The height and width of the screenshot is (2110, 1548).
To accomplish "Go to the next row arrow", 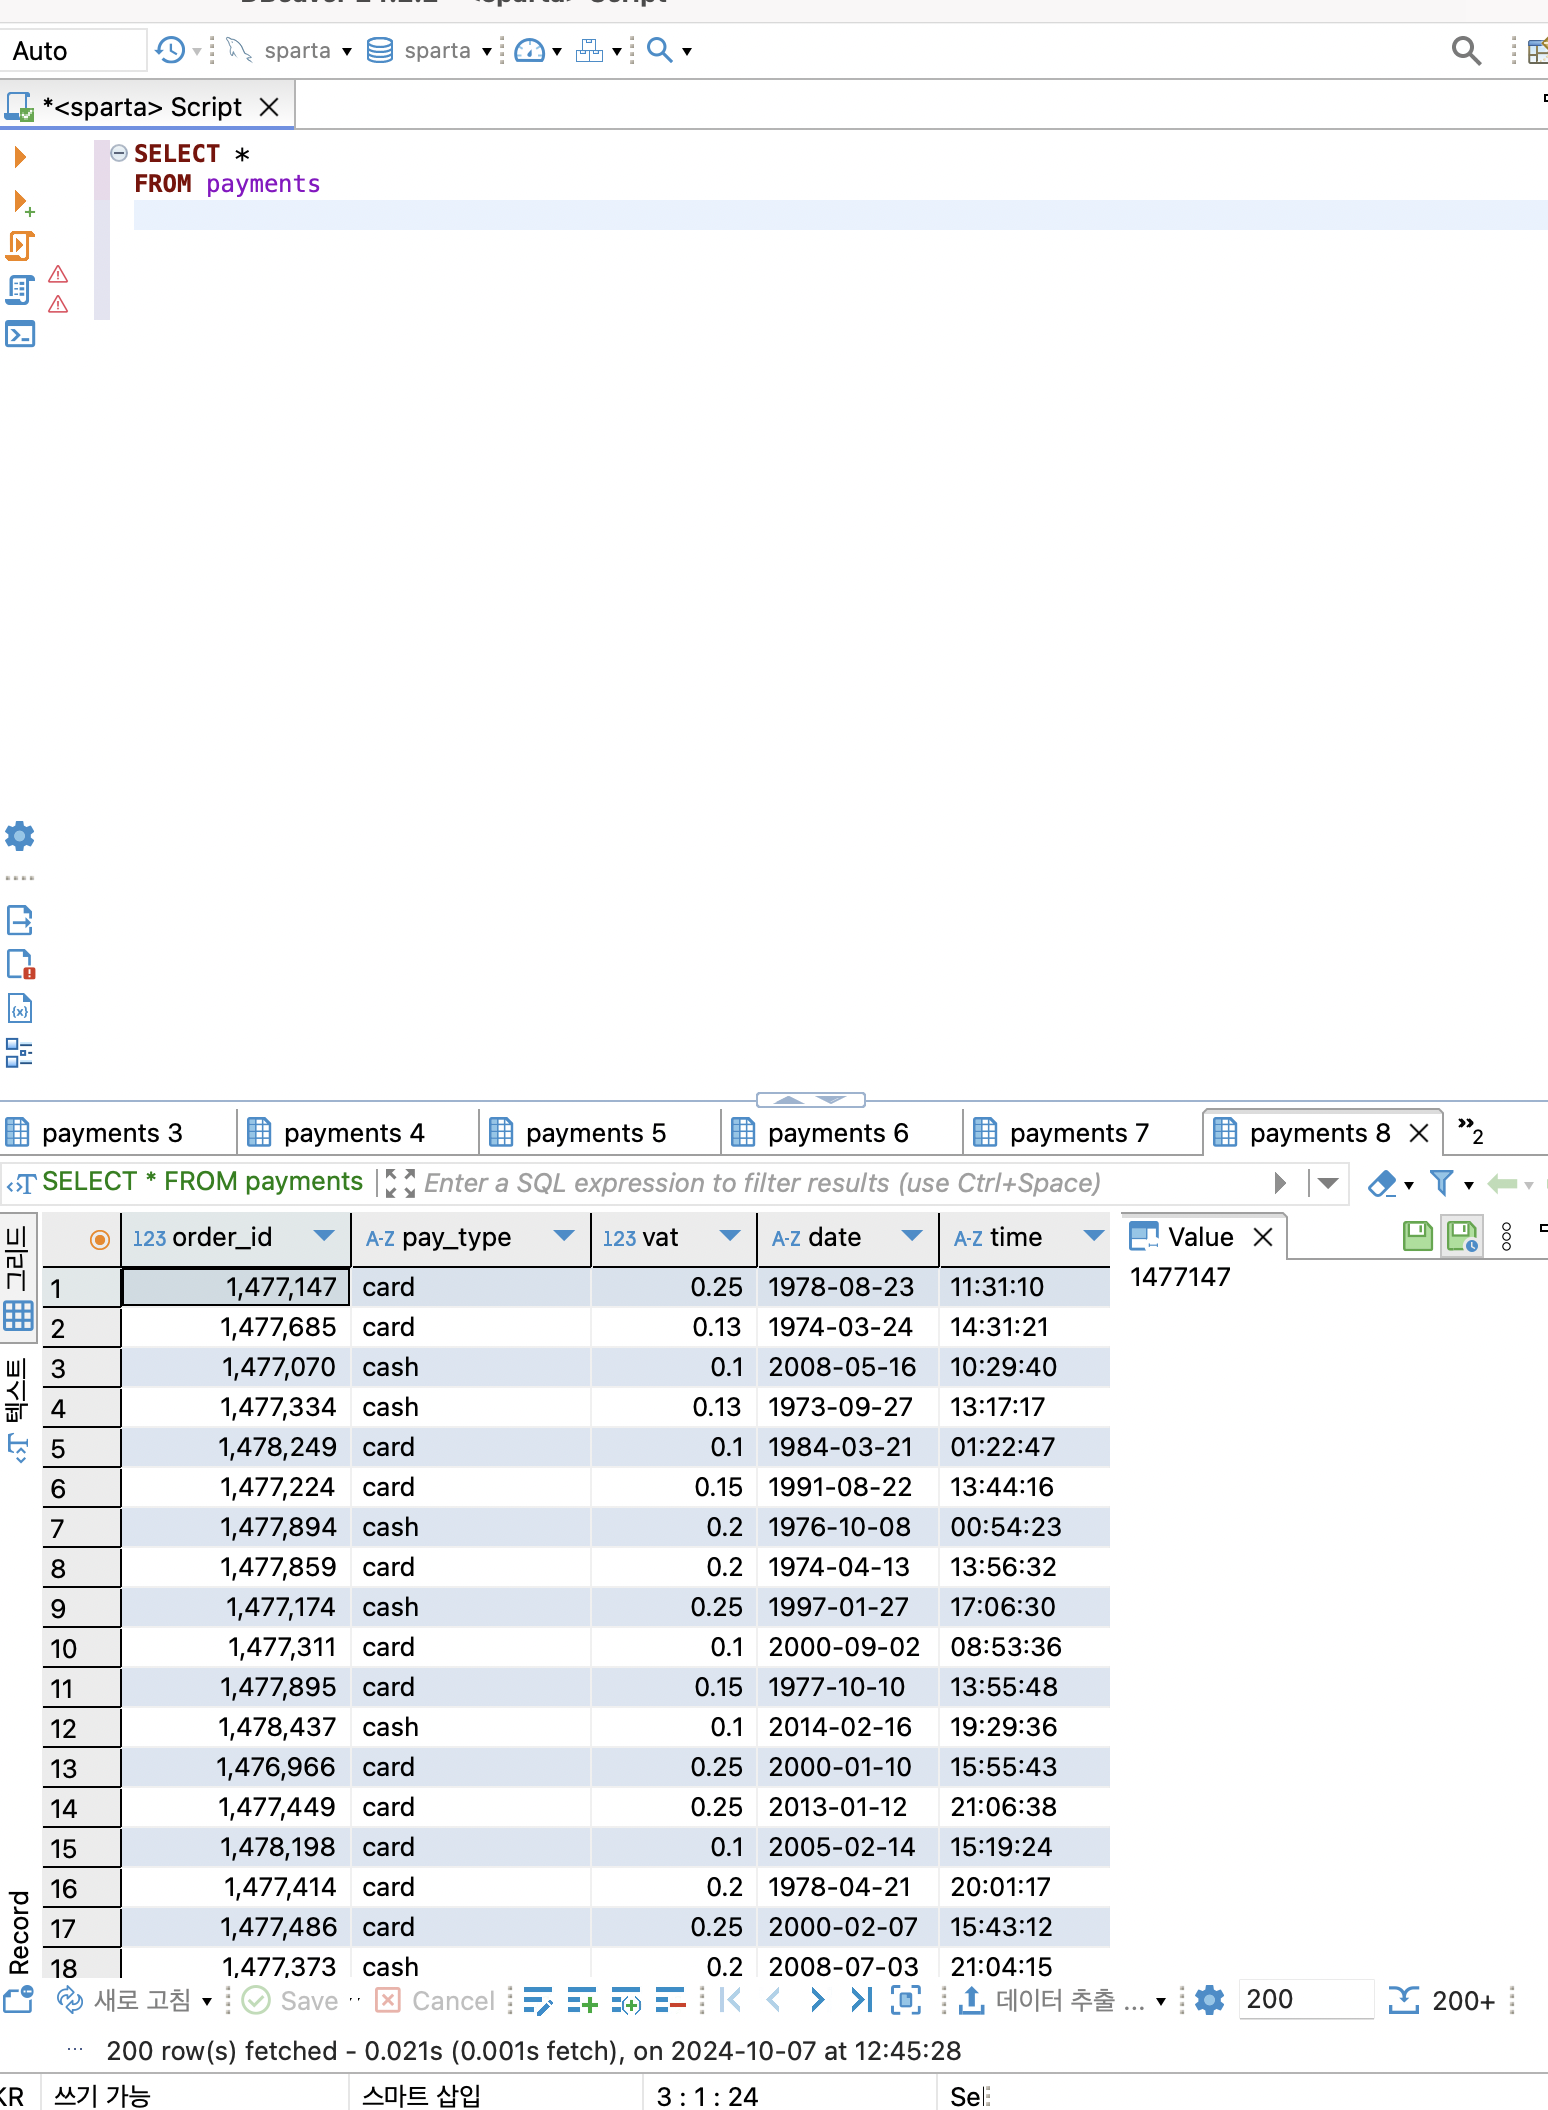I will (x=817, y=2000).
